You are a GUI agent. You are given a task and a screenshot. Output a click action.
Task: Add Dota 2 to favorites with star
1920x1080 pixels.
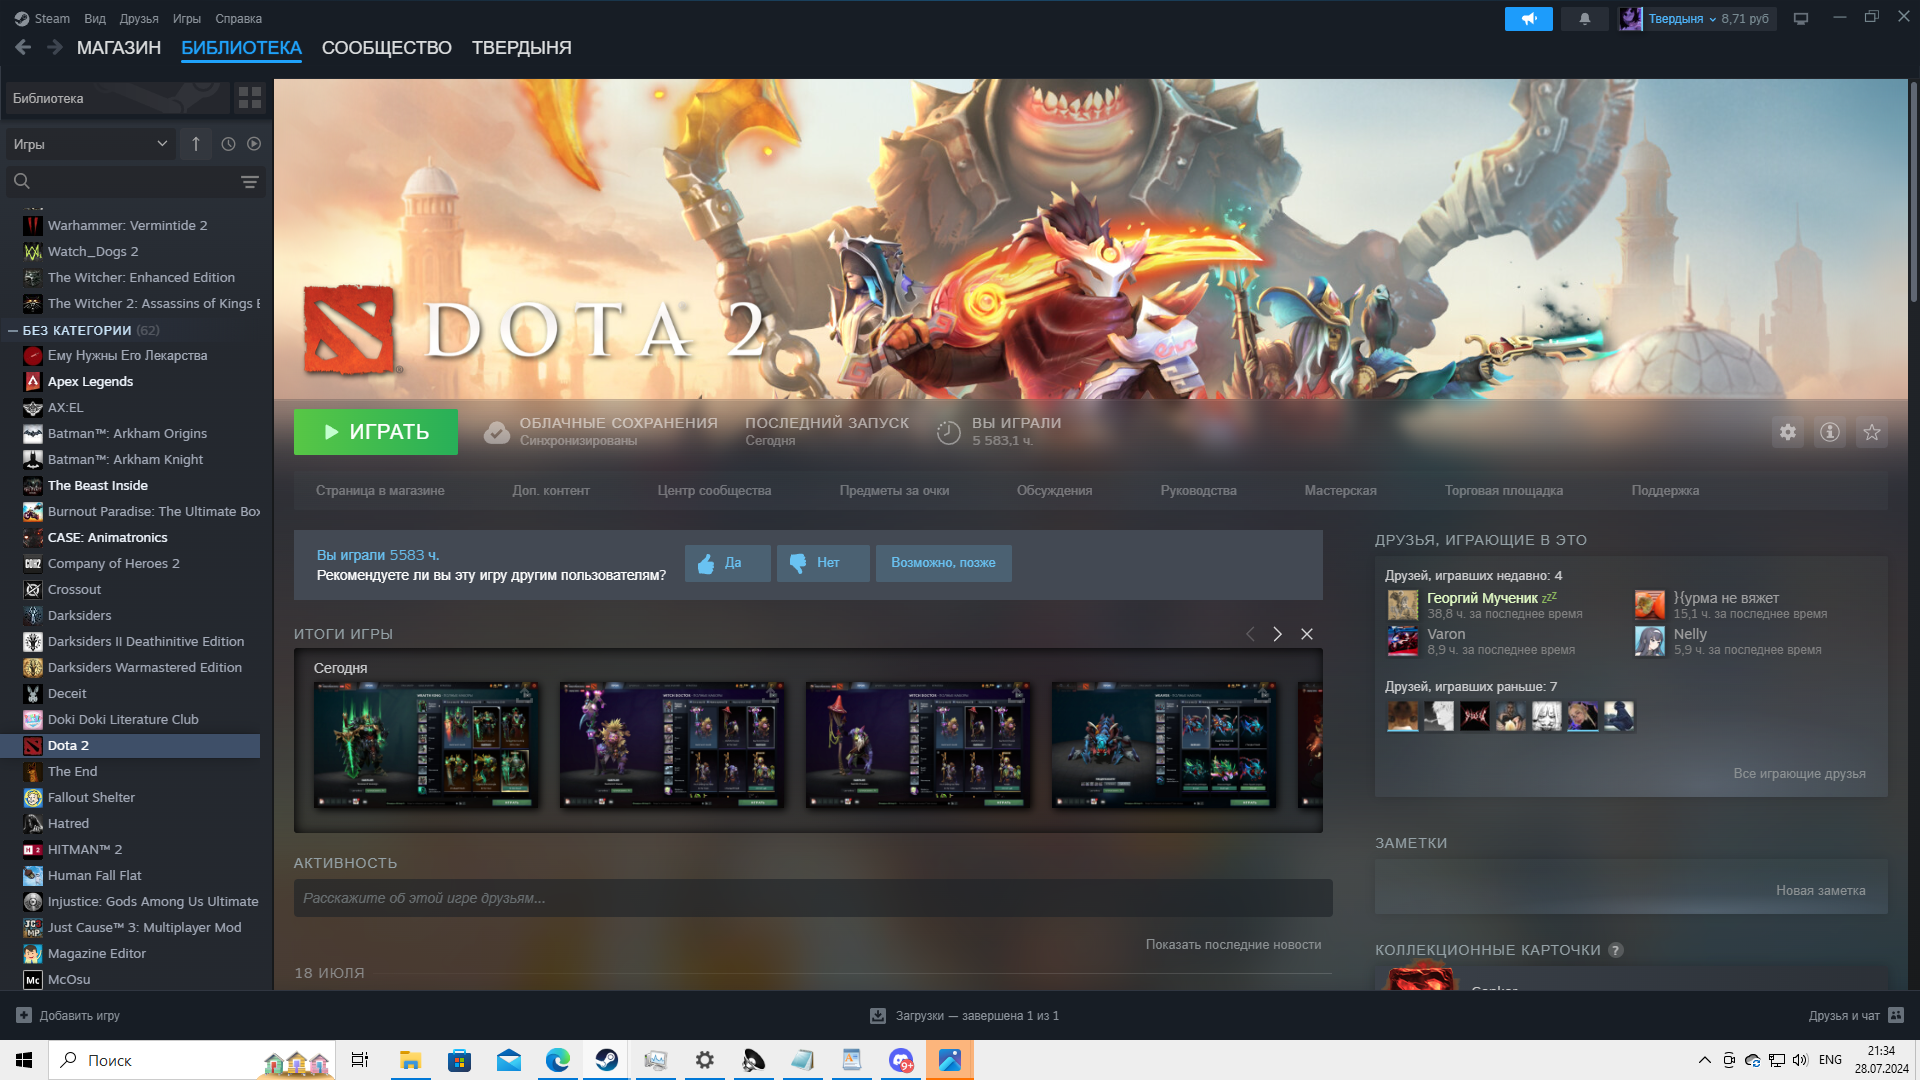point(1871,432)
